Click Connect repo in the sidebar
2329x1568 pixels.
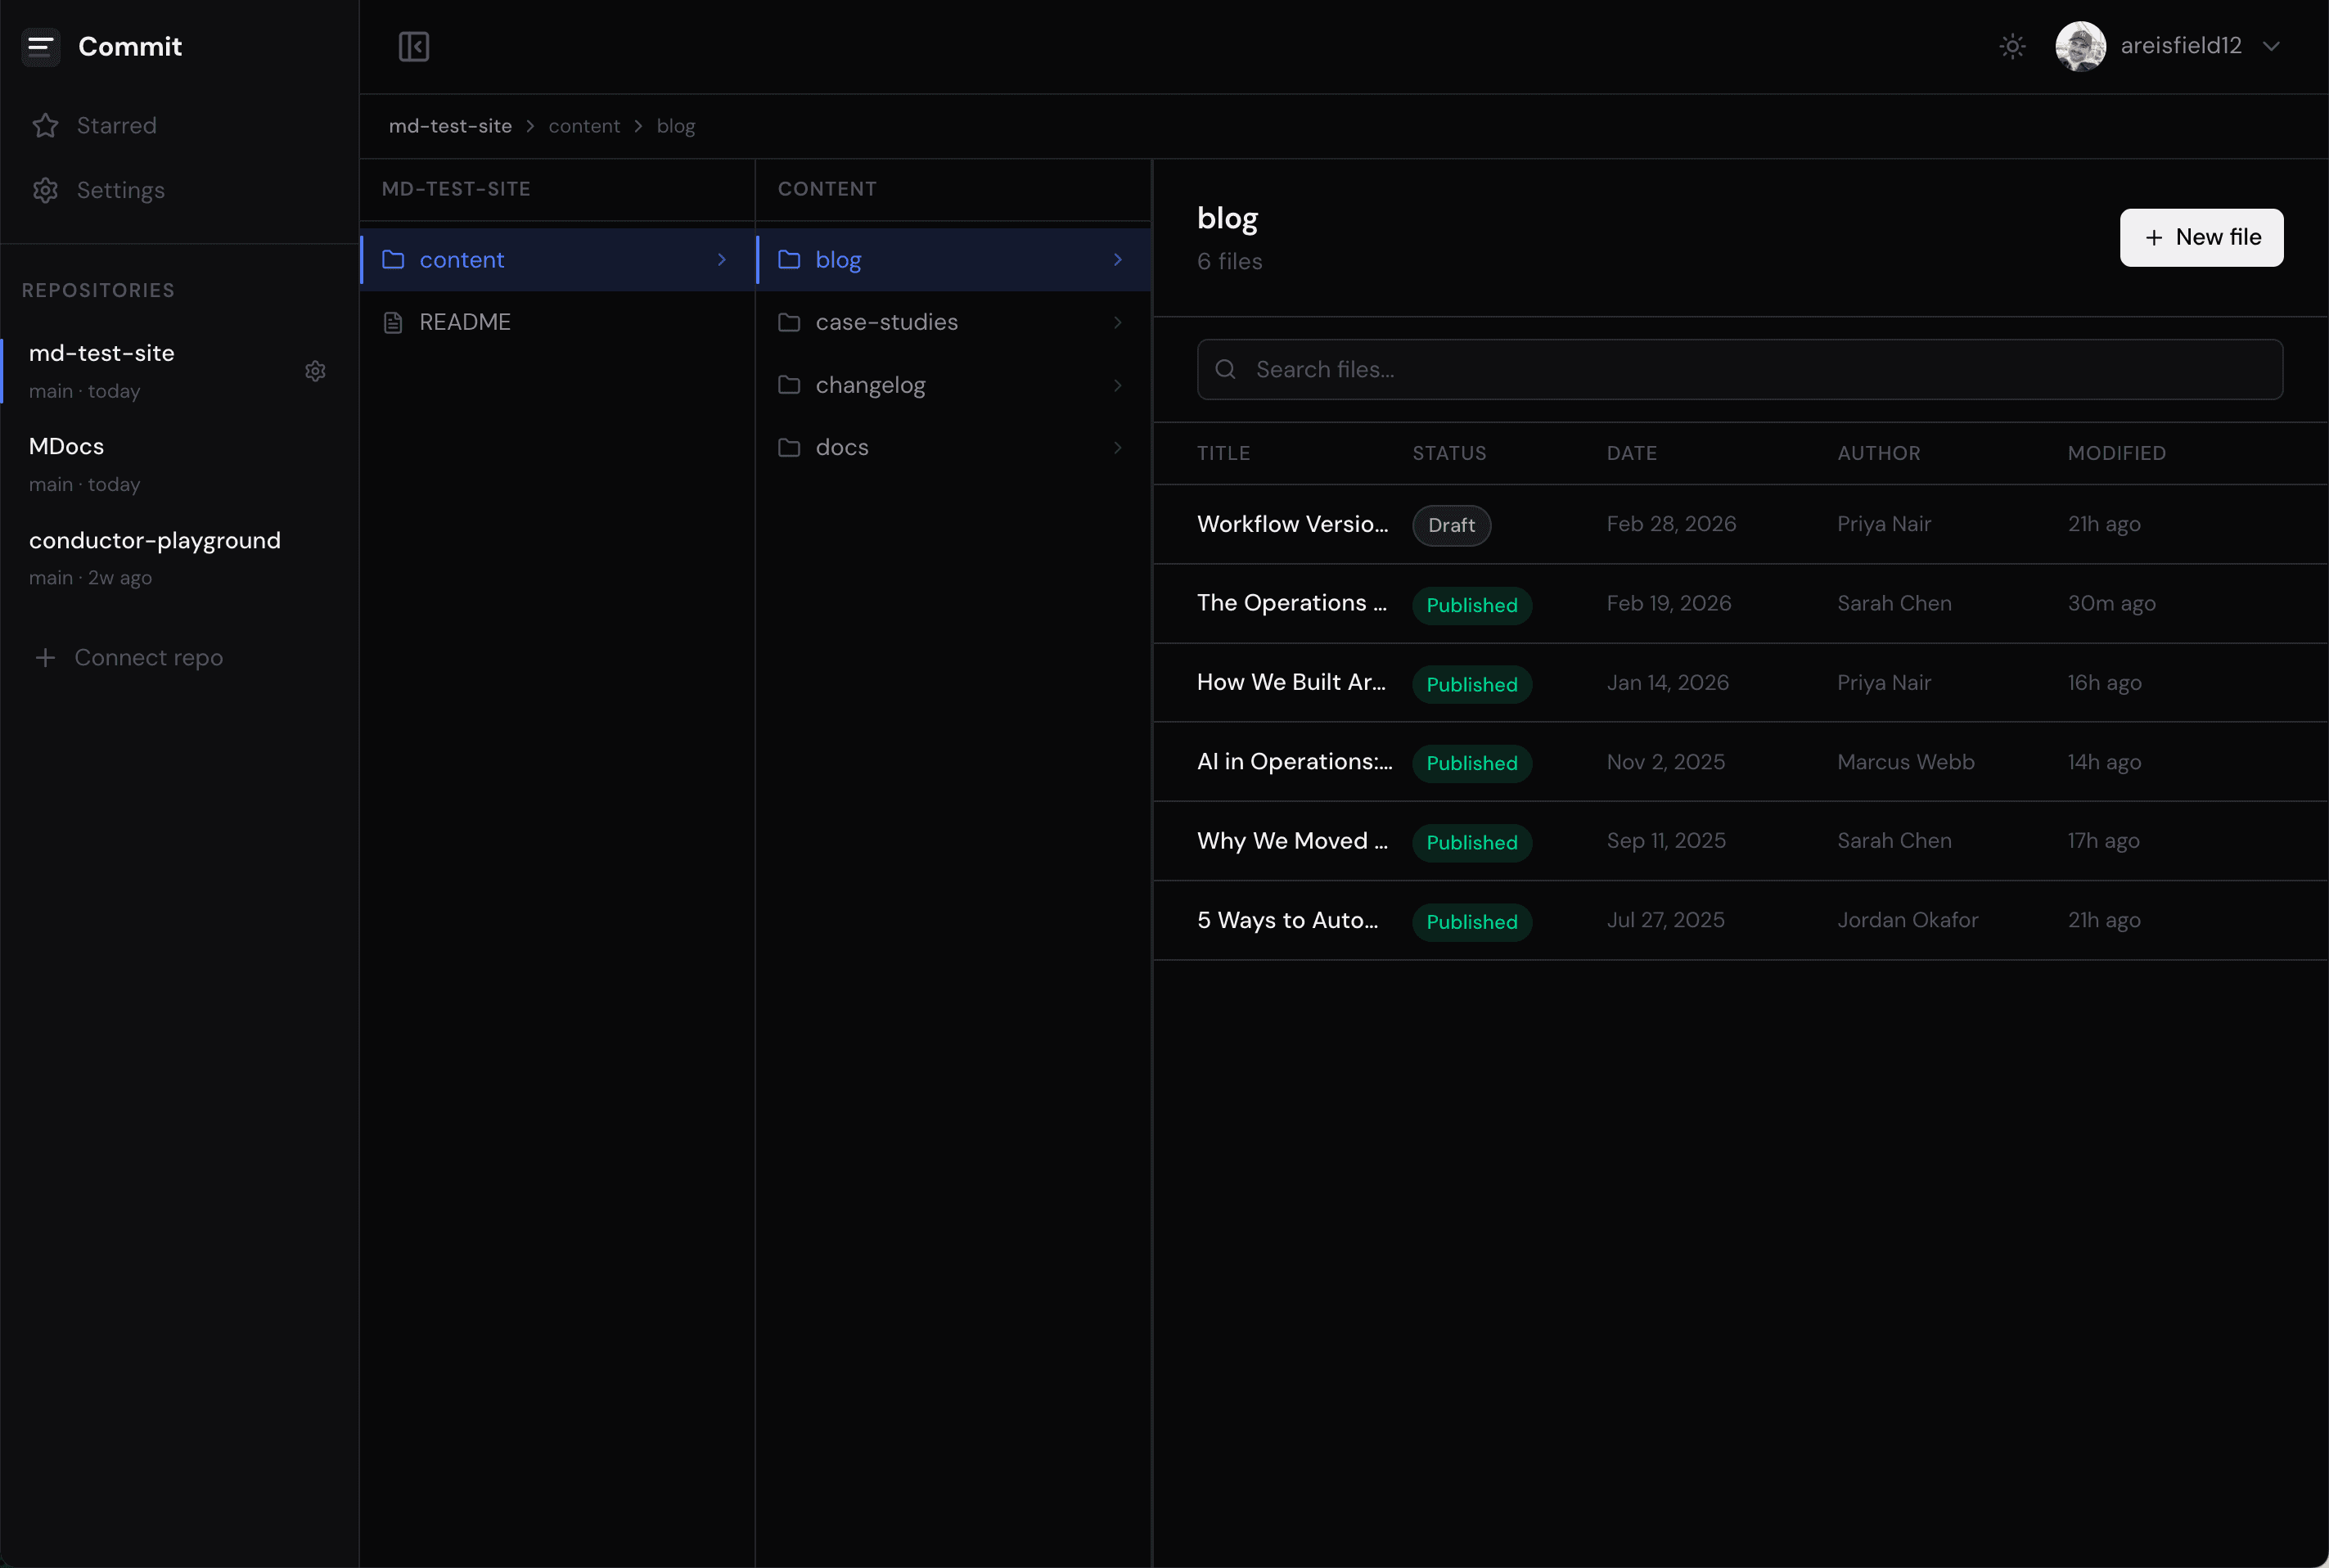(148, 657)
